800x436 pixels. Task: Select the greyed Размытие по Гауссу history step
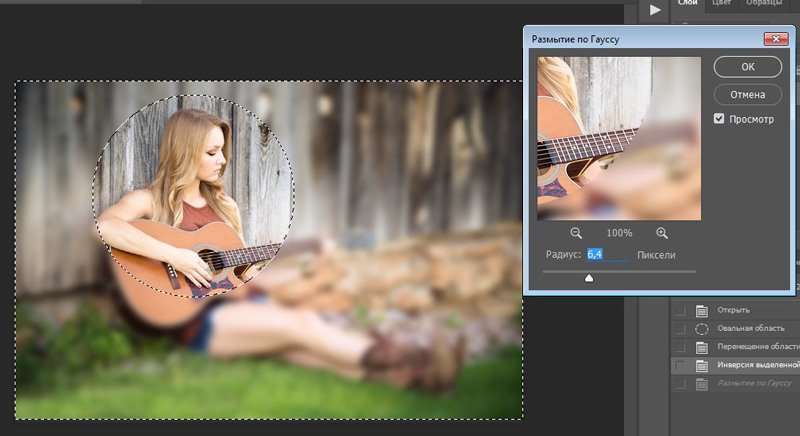point(735,384)
